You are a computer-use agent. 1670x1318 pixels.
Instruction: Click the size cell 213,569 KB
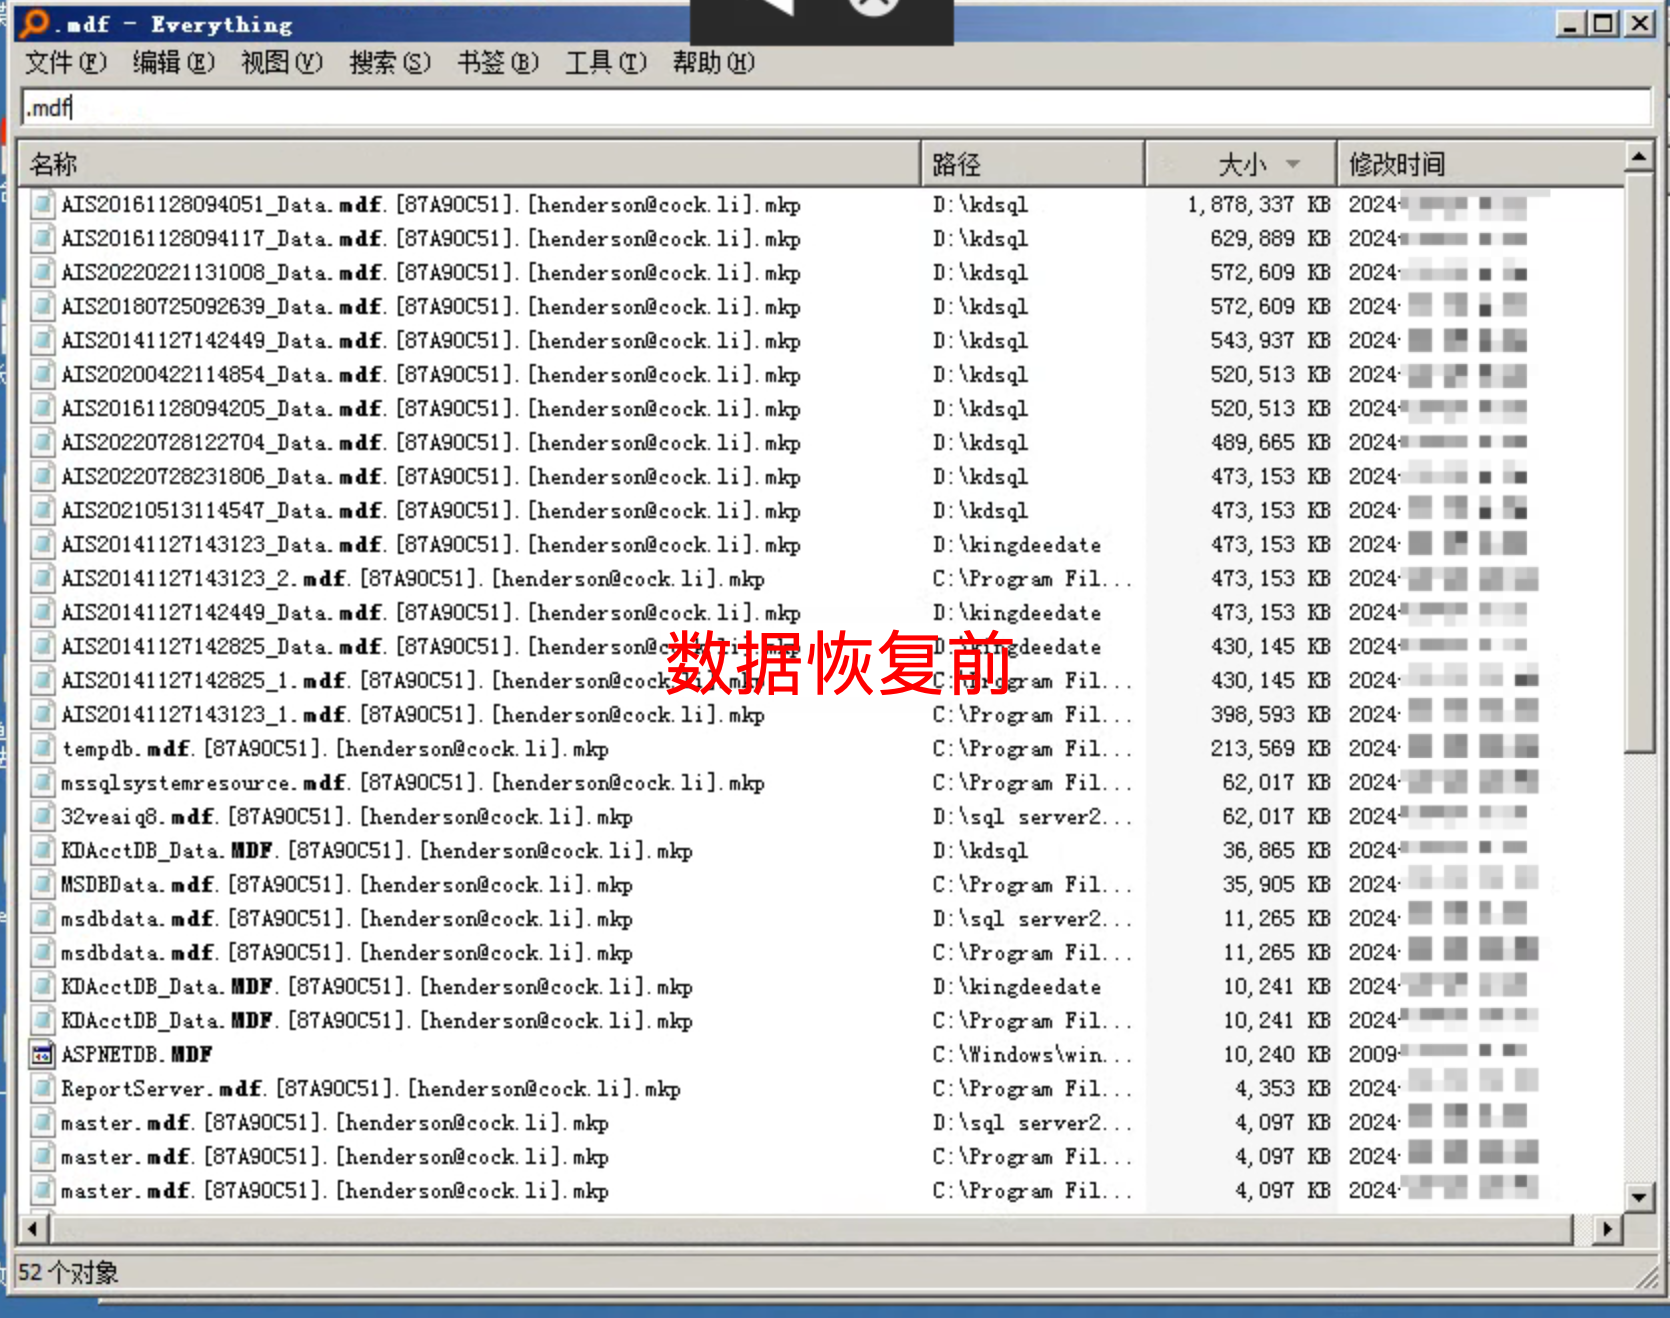click(1270, 749)
